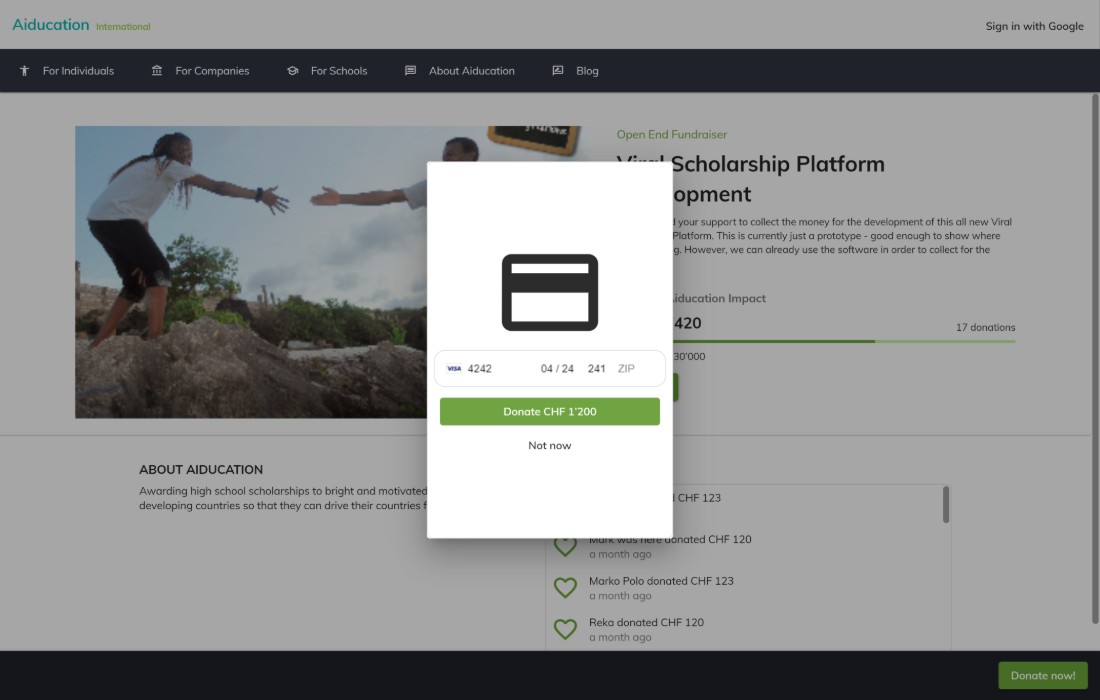The height and width of the screenshot is (700, 1100).
Task: Click the Blog icon
Action: (x=558, y=71)
